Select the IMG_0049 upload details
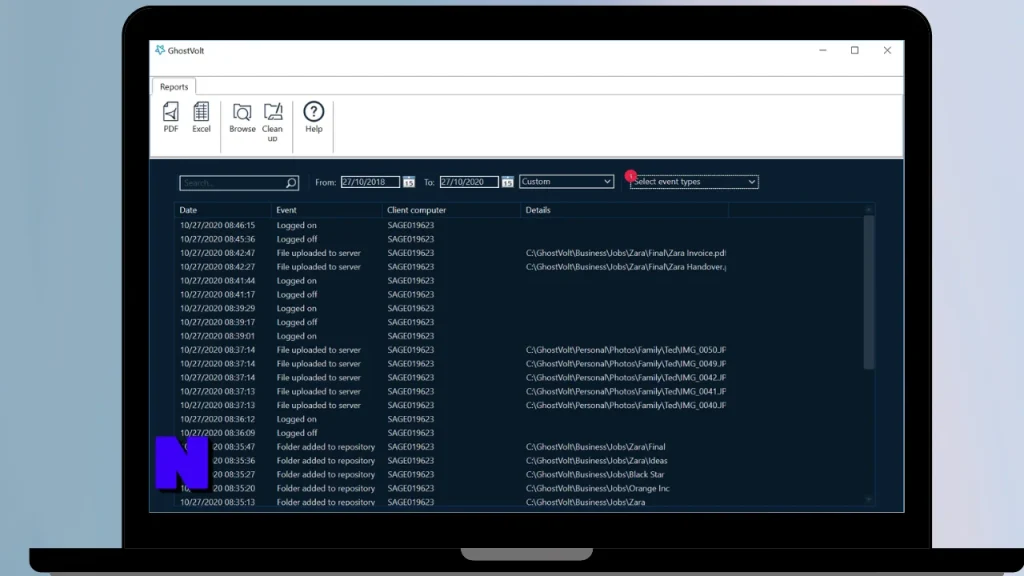The image size is (1024, 576). click(x=626, y=364)
